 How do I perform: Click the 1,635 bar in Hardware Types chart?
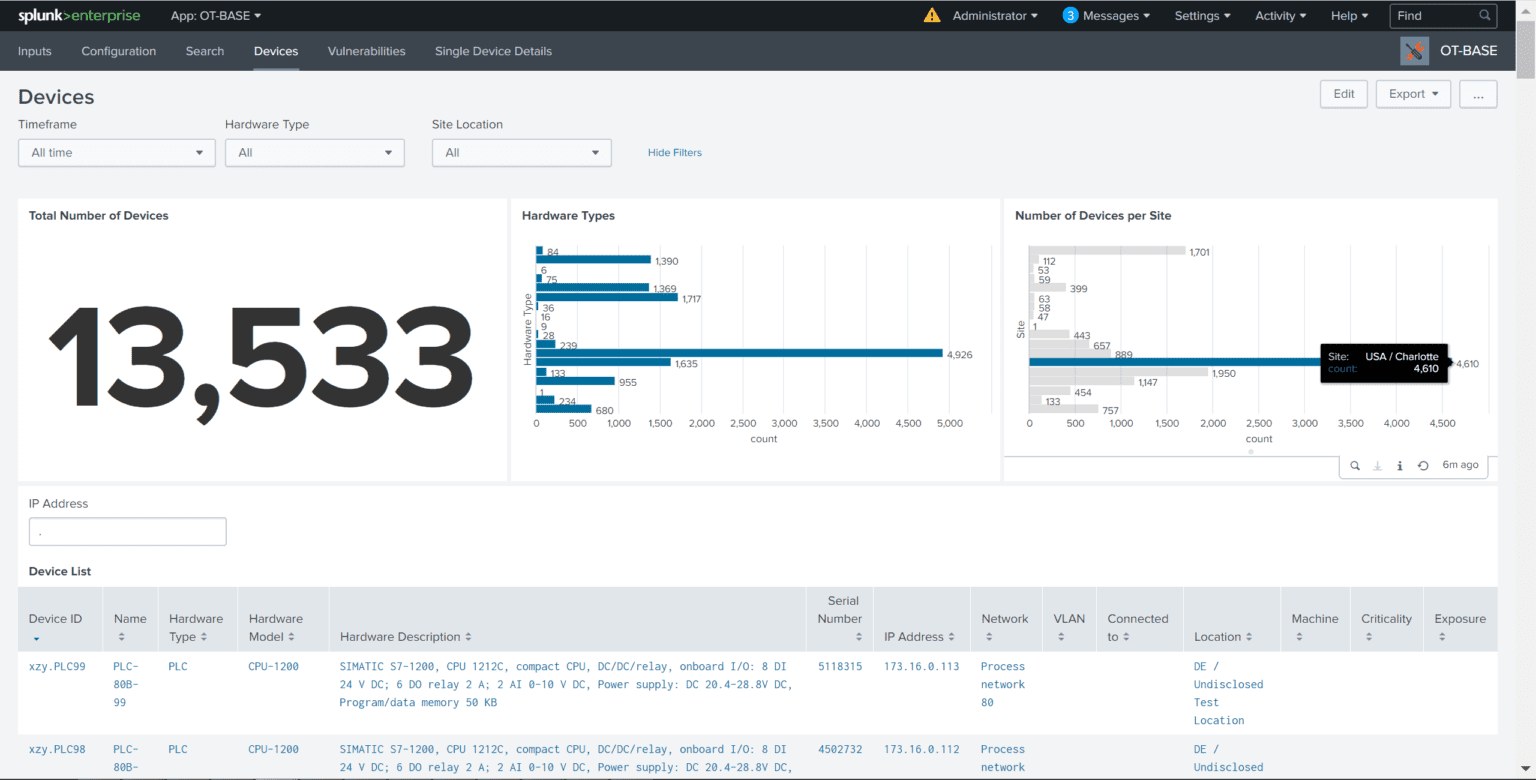[603, 362]
